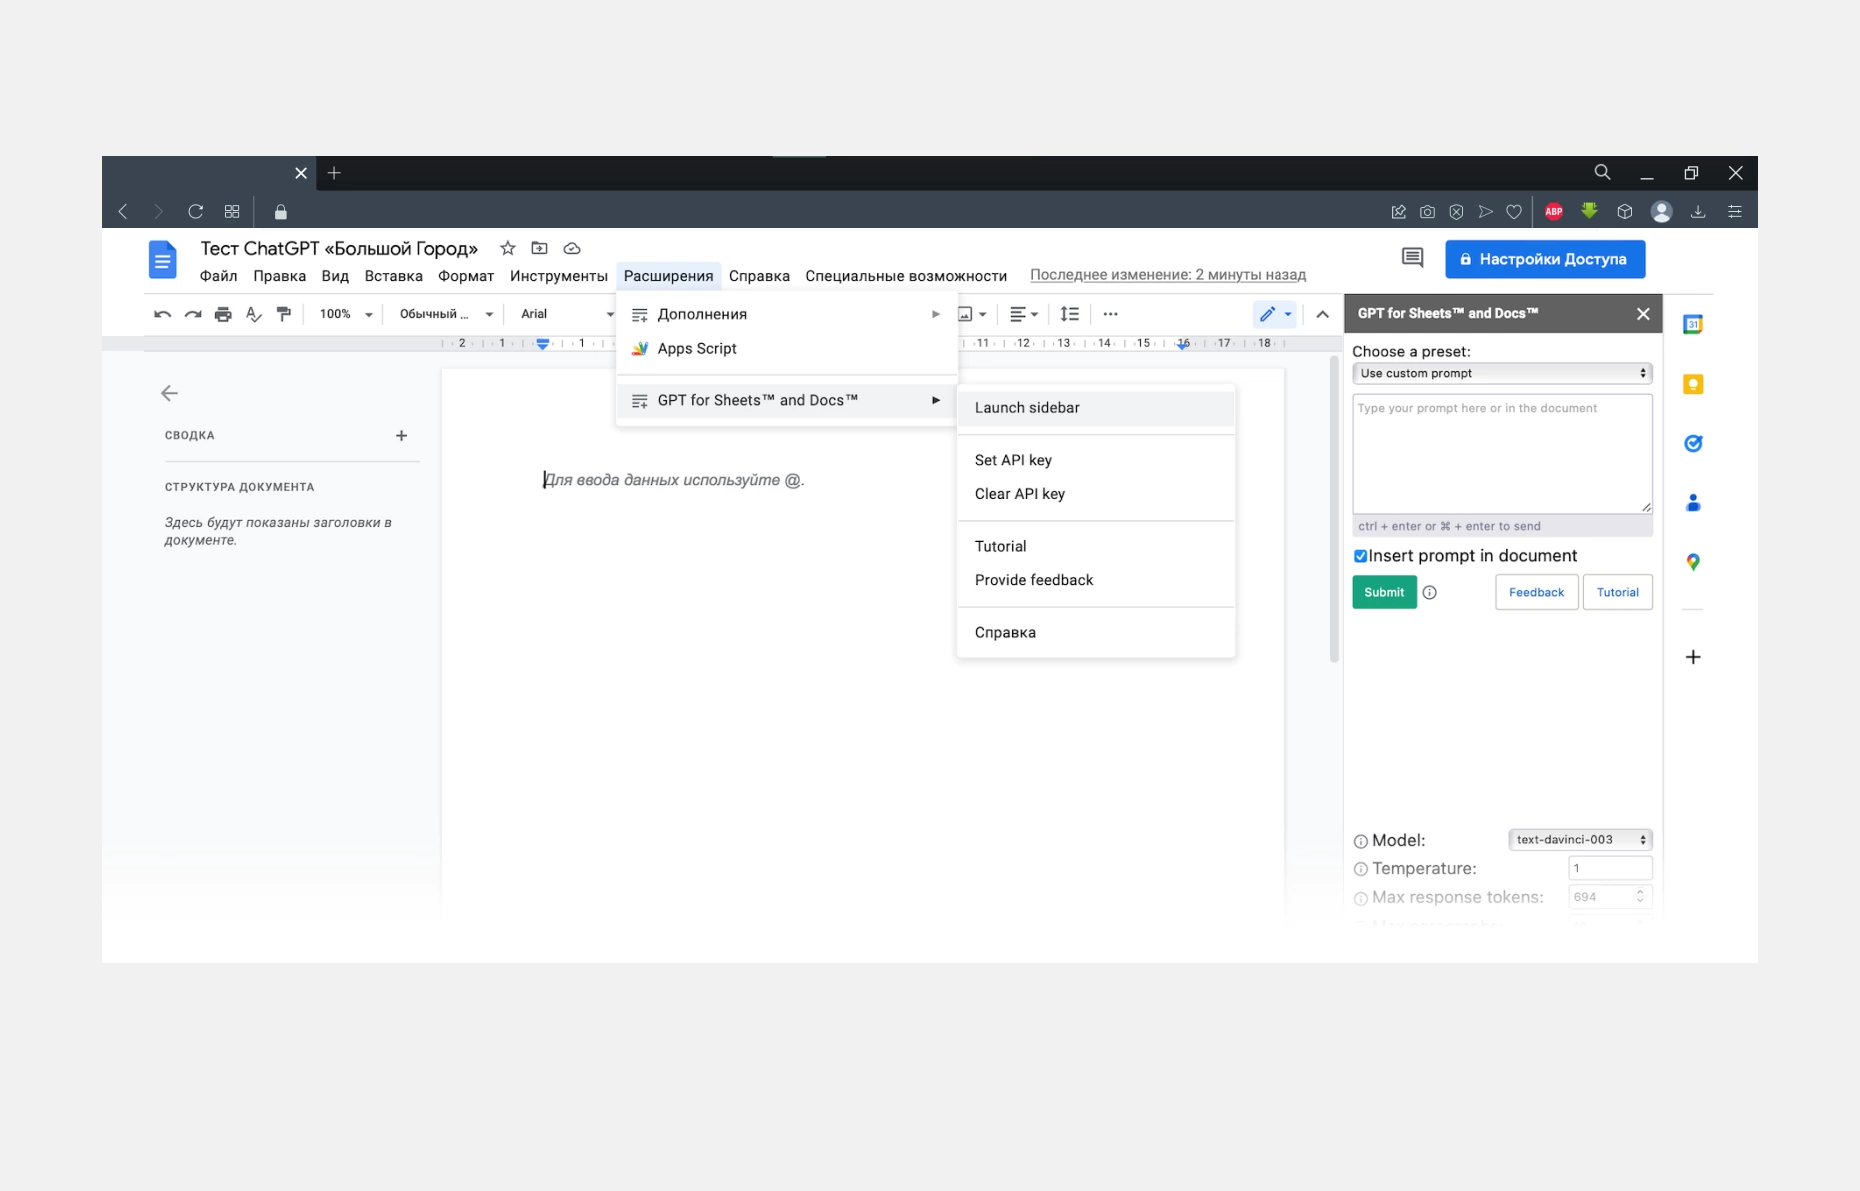Screen dimensions: 1860x1191
Task: Open Google Calendar side panel
Action: click(x=1693, y=324)
